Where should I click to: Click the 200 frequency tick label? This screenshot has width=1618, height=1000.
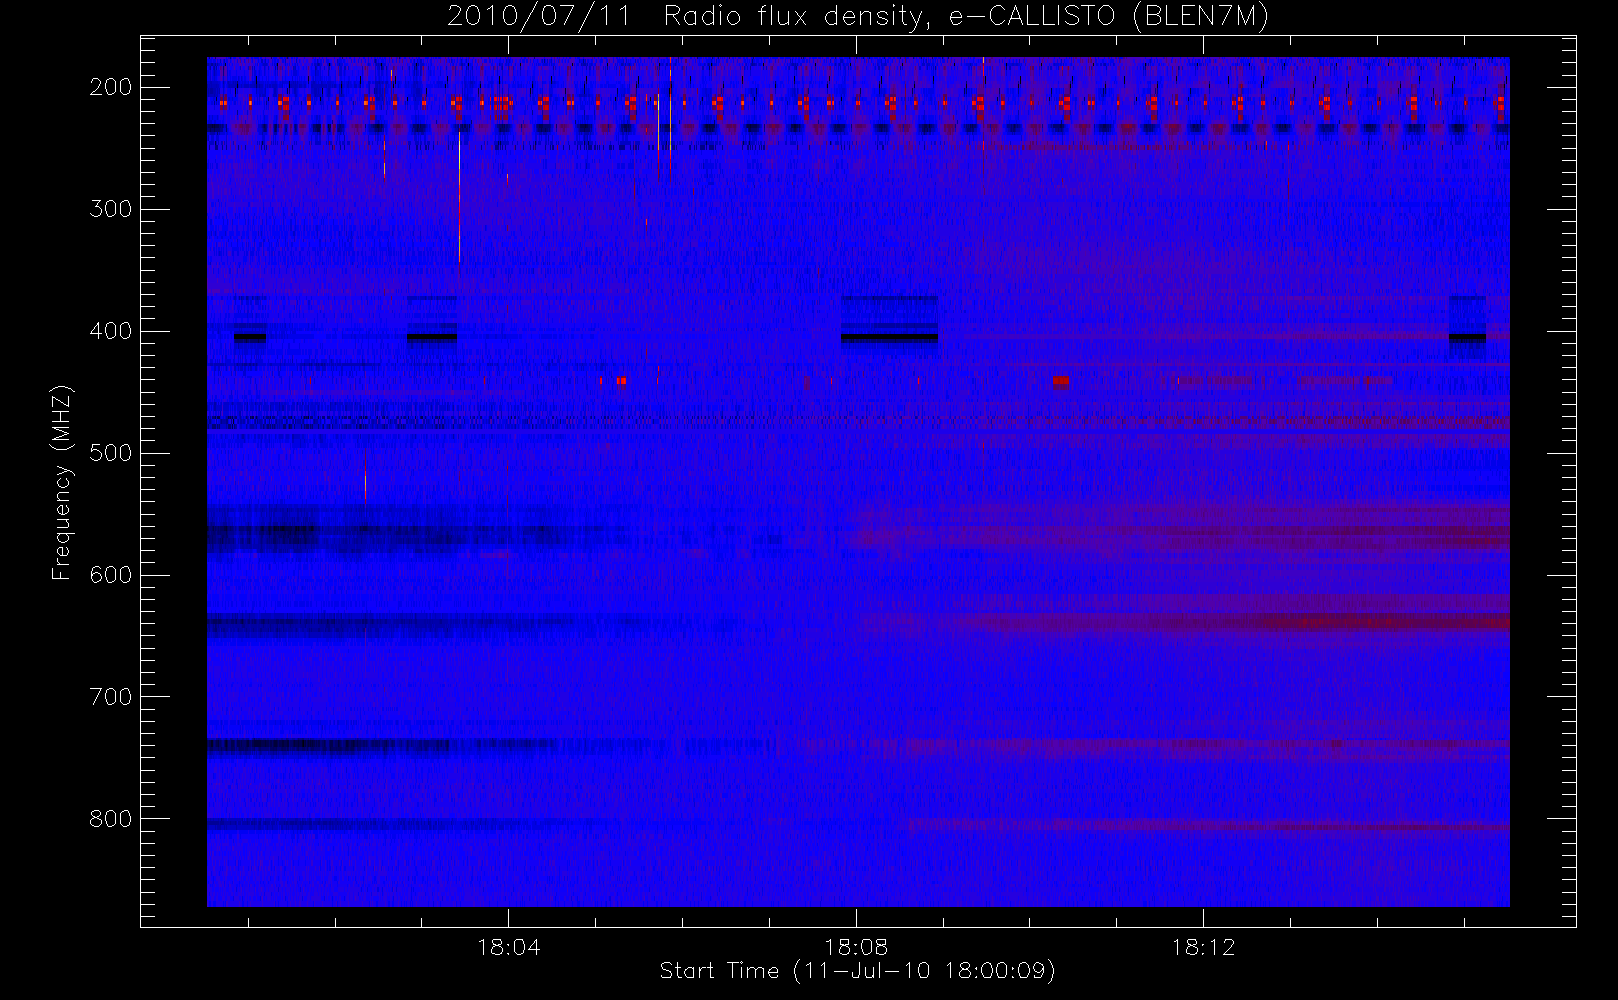pos(111,87)
